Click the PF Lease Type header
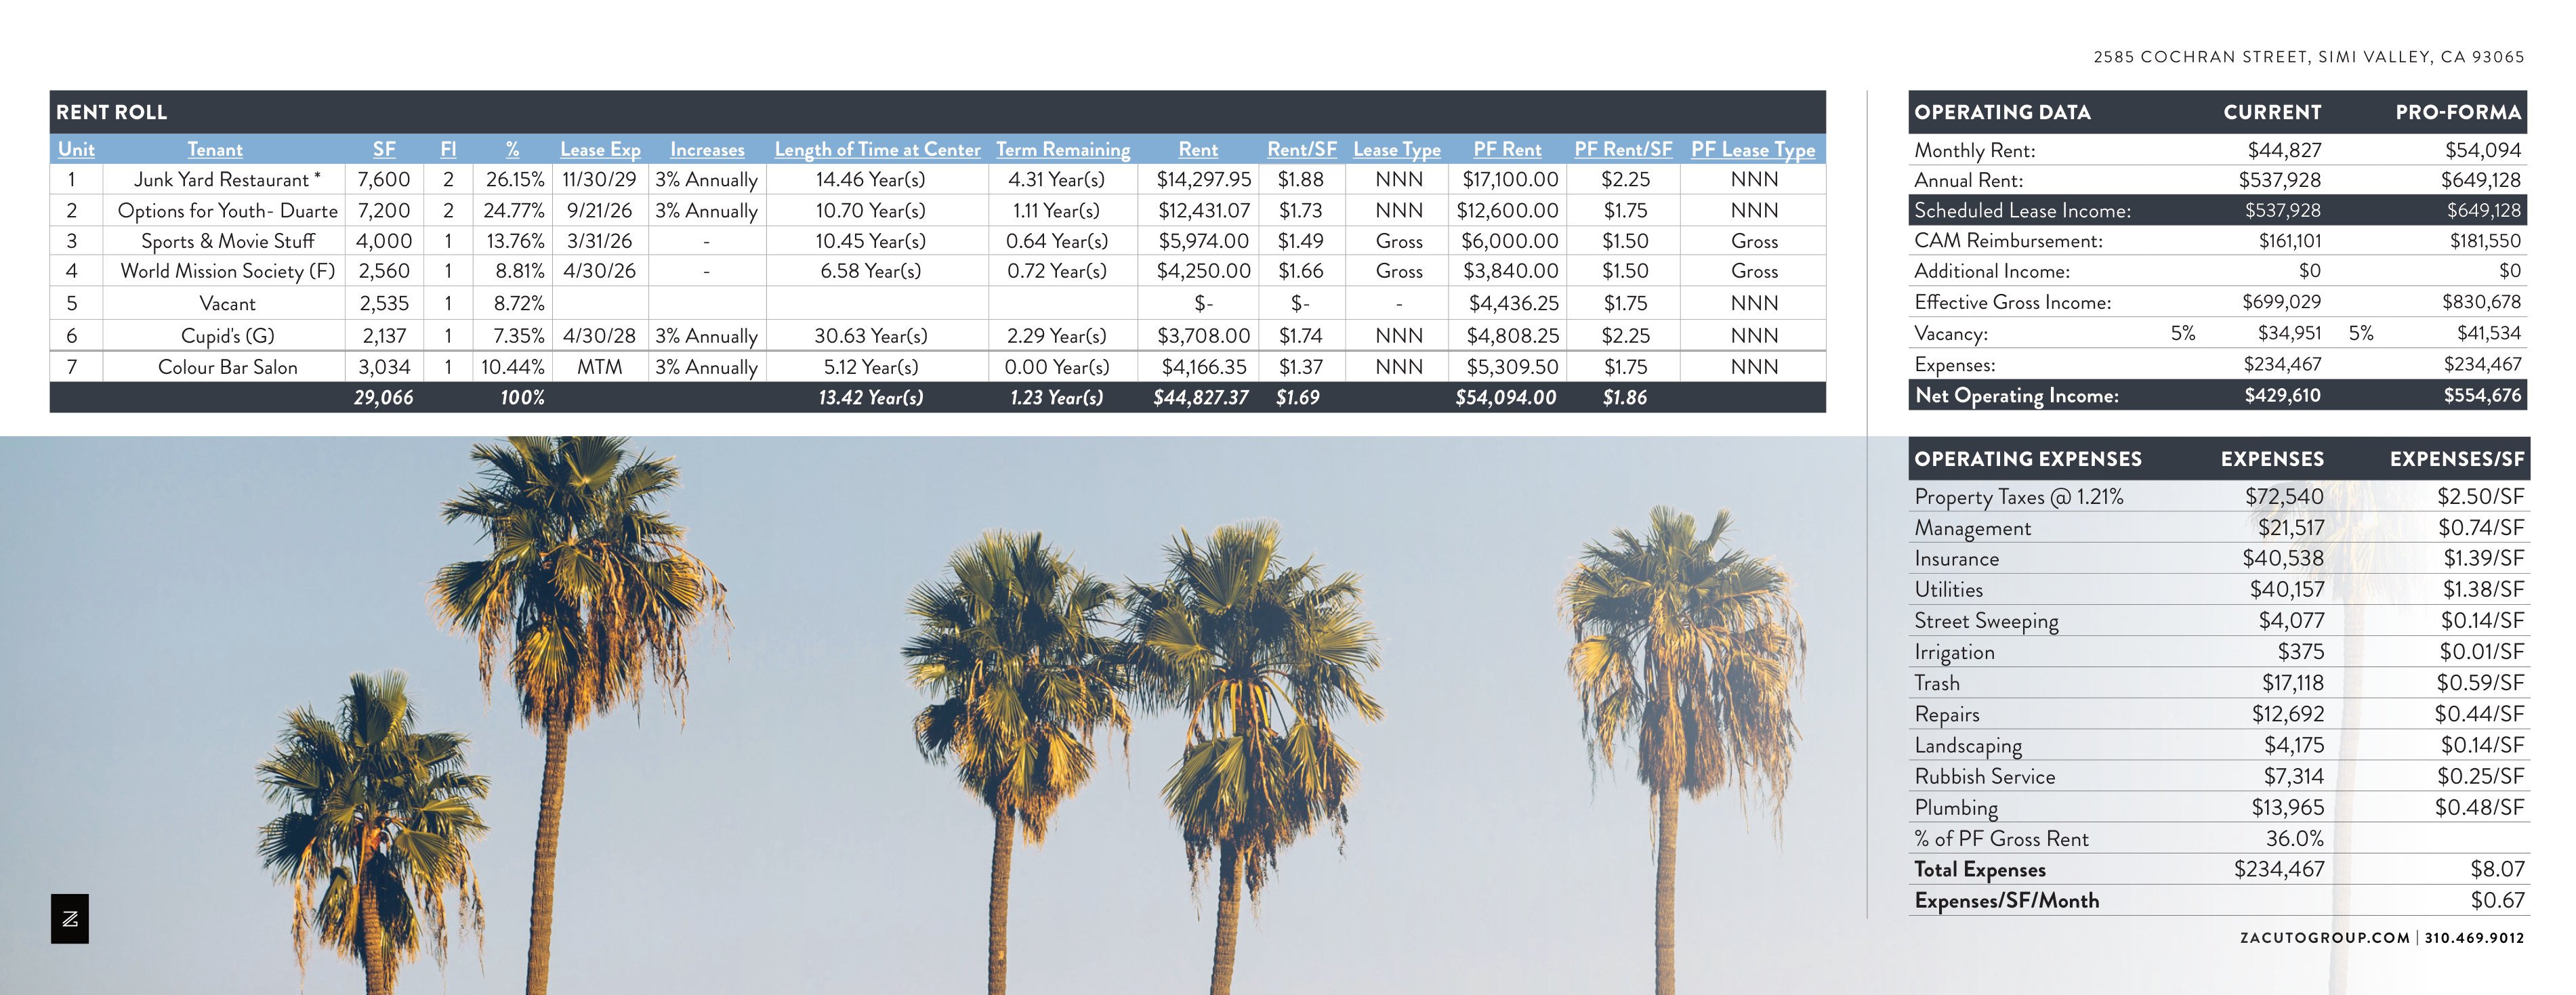This screenshot has width=2576, height=995. click(1752, 149)
